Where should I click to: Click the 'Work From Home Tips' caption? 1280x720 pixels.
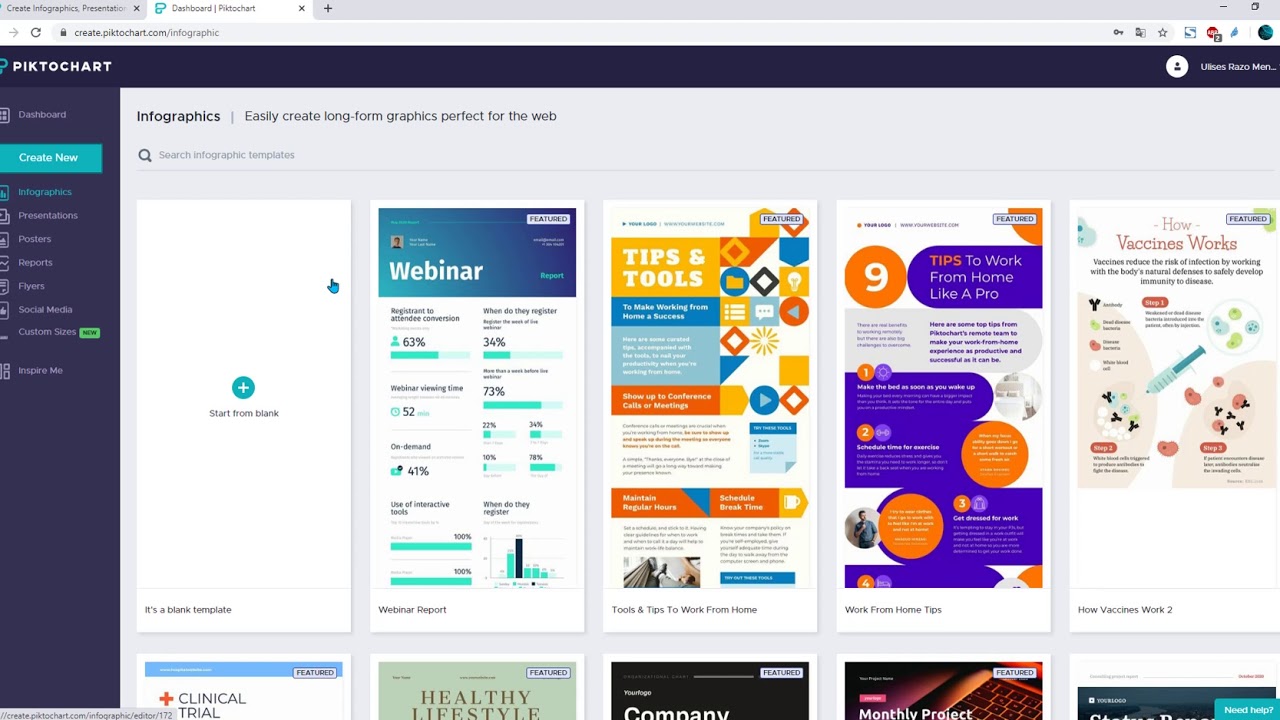[893, 610]
